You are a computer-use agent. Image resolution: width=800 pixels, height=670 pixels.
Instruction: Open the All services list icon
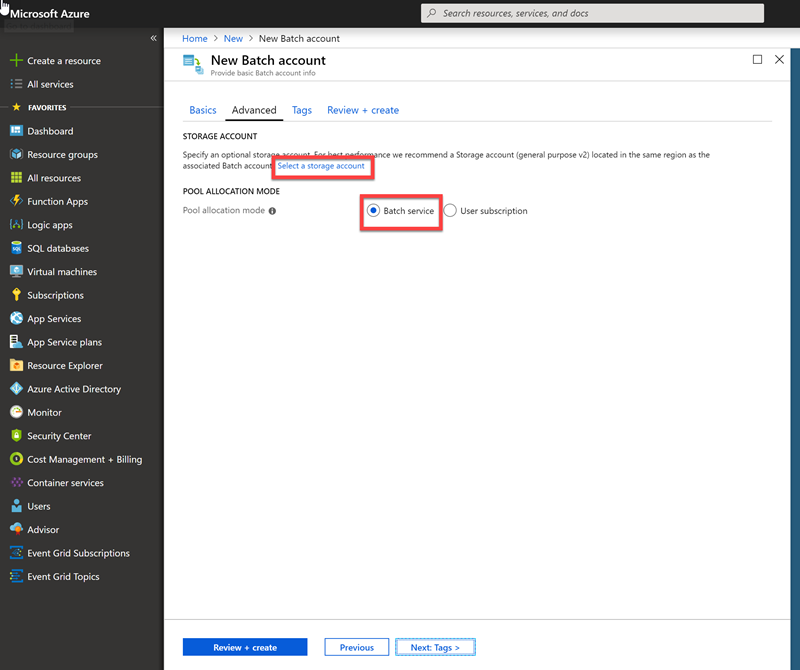(16, 84)
